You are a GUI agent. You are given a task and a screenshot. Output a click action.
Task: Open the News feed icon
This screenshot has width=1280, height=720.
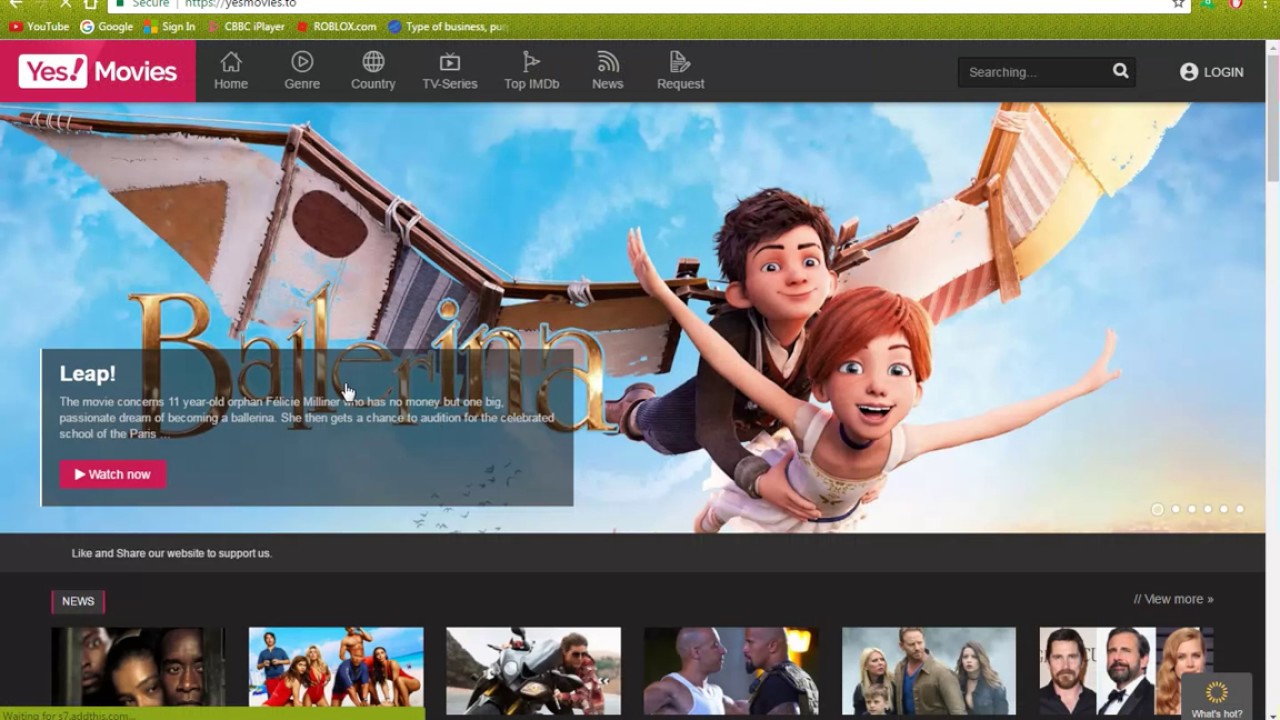pyautogui.click(x=607, y=62)
